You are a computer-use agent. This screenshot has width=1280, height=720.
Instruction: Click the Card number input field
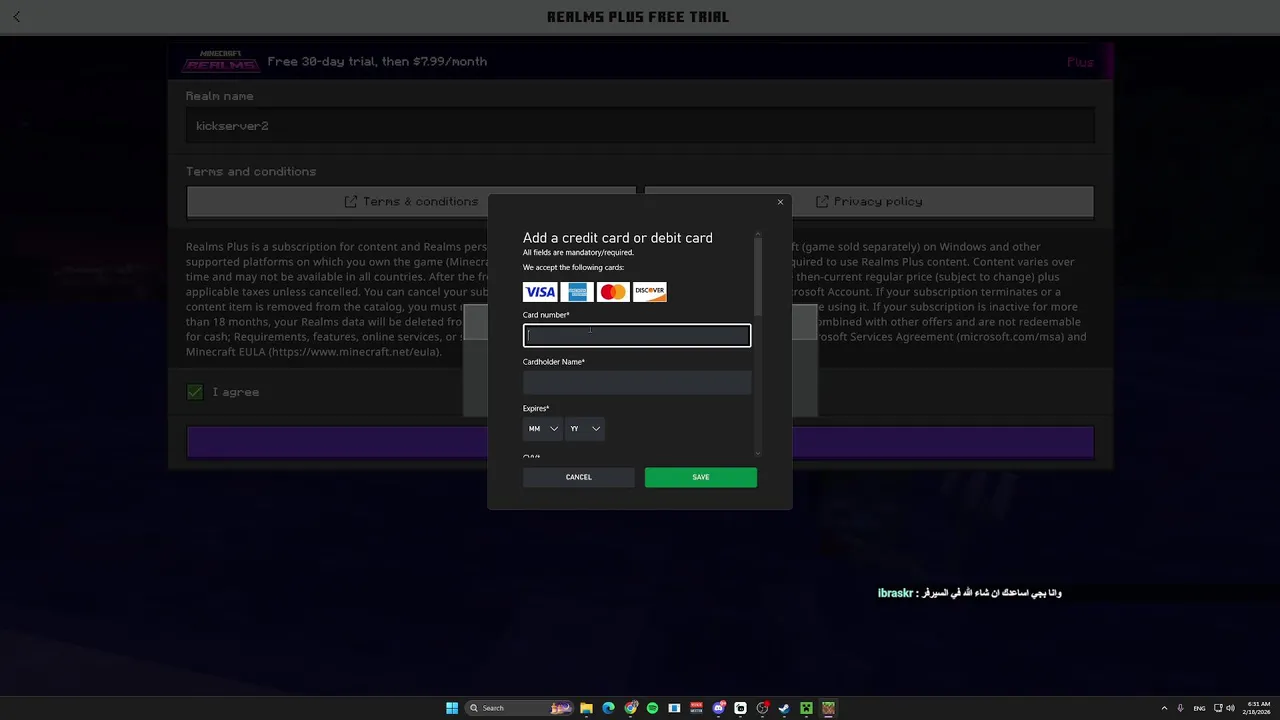(637, 335)
